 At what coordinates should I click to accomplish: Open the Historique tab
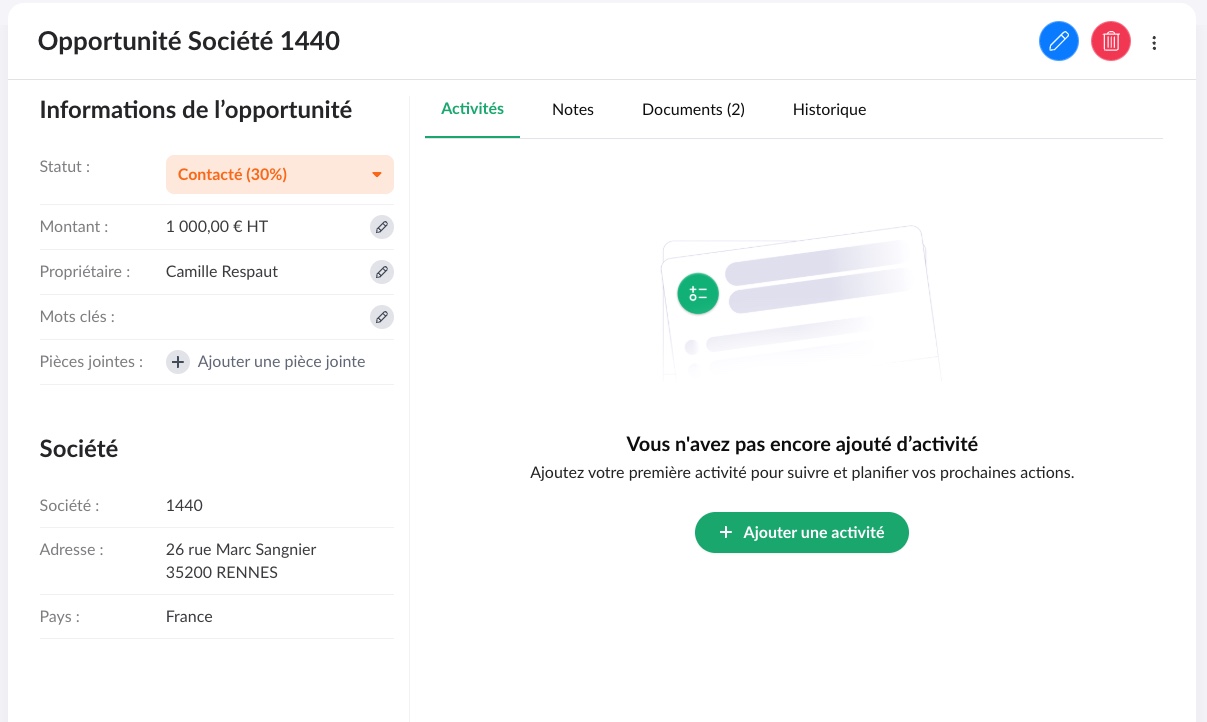829,110
